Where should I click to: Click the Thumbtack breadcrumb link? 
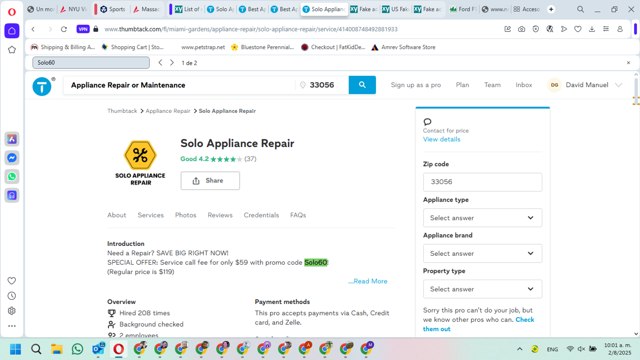(x=122, y=111)
